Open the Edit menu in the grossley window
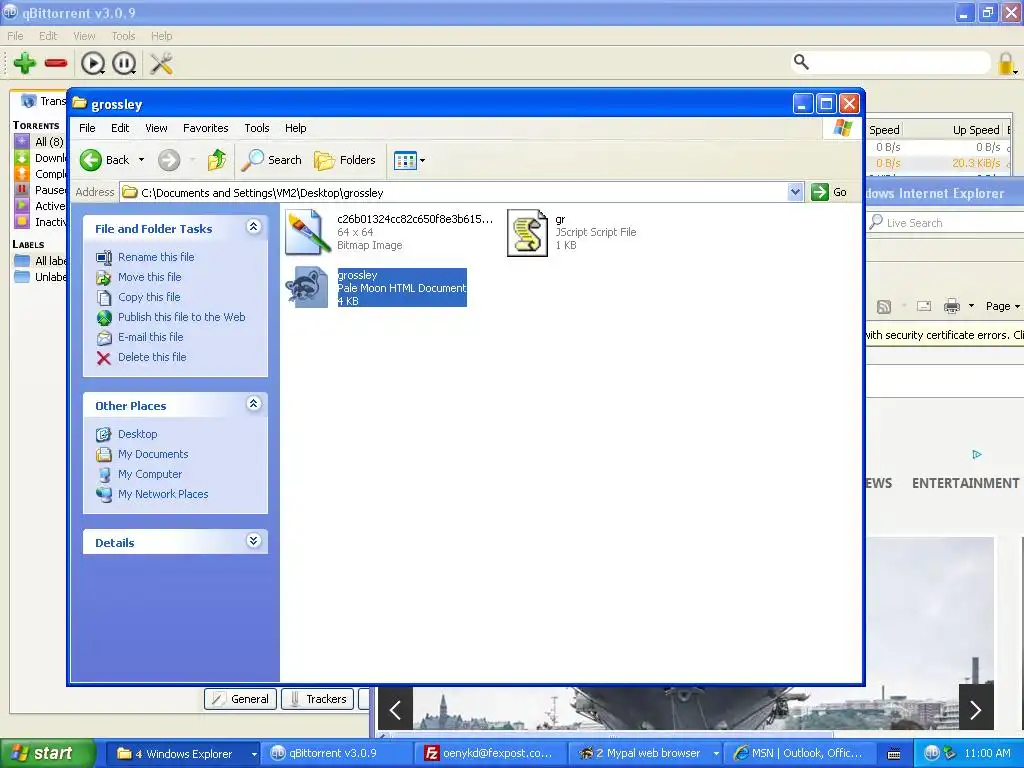 [120, 128]
